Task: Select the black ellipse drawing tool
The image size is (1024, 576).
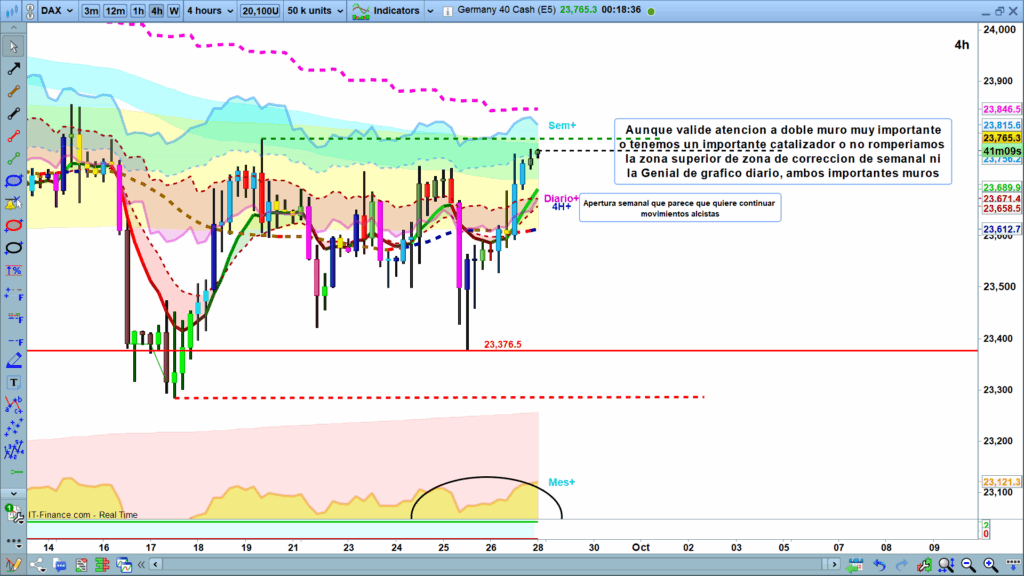Action: point(14,247)
